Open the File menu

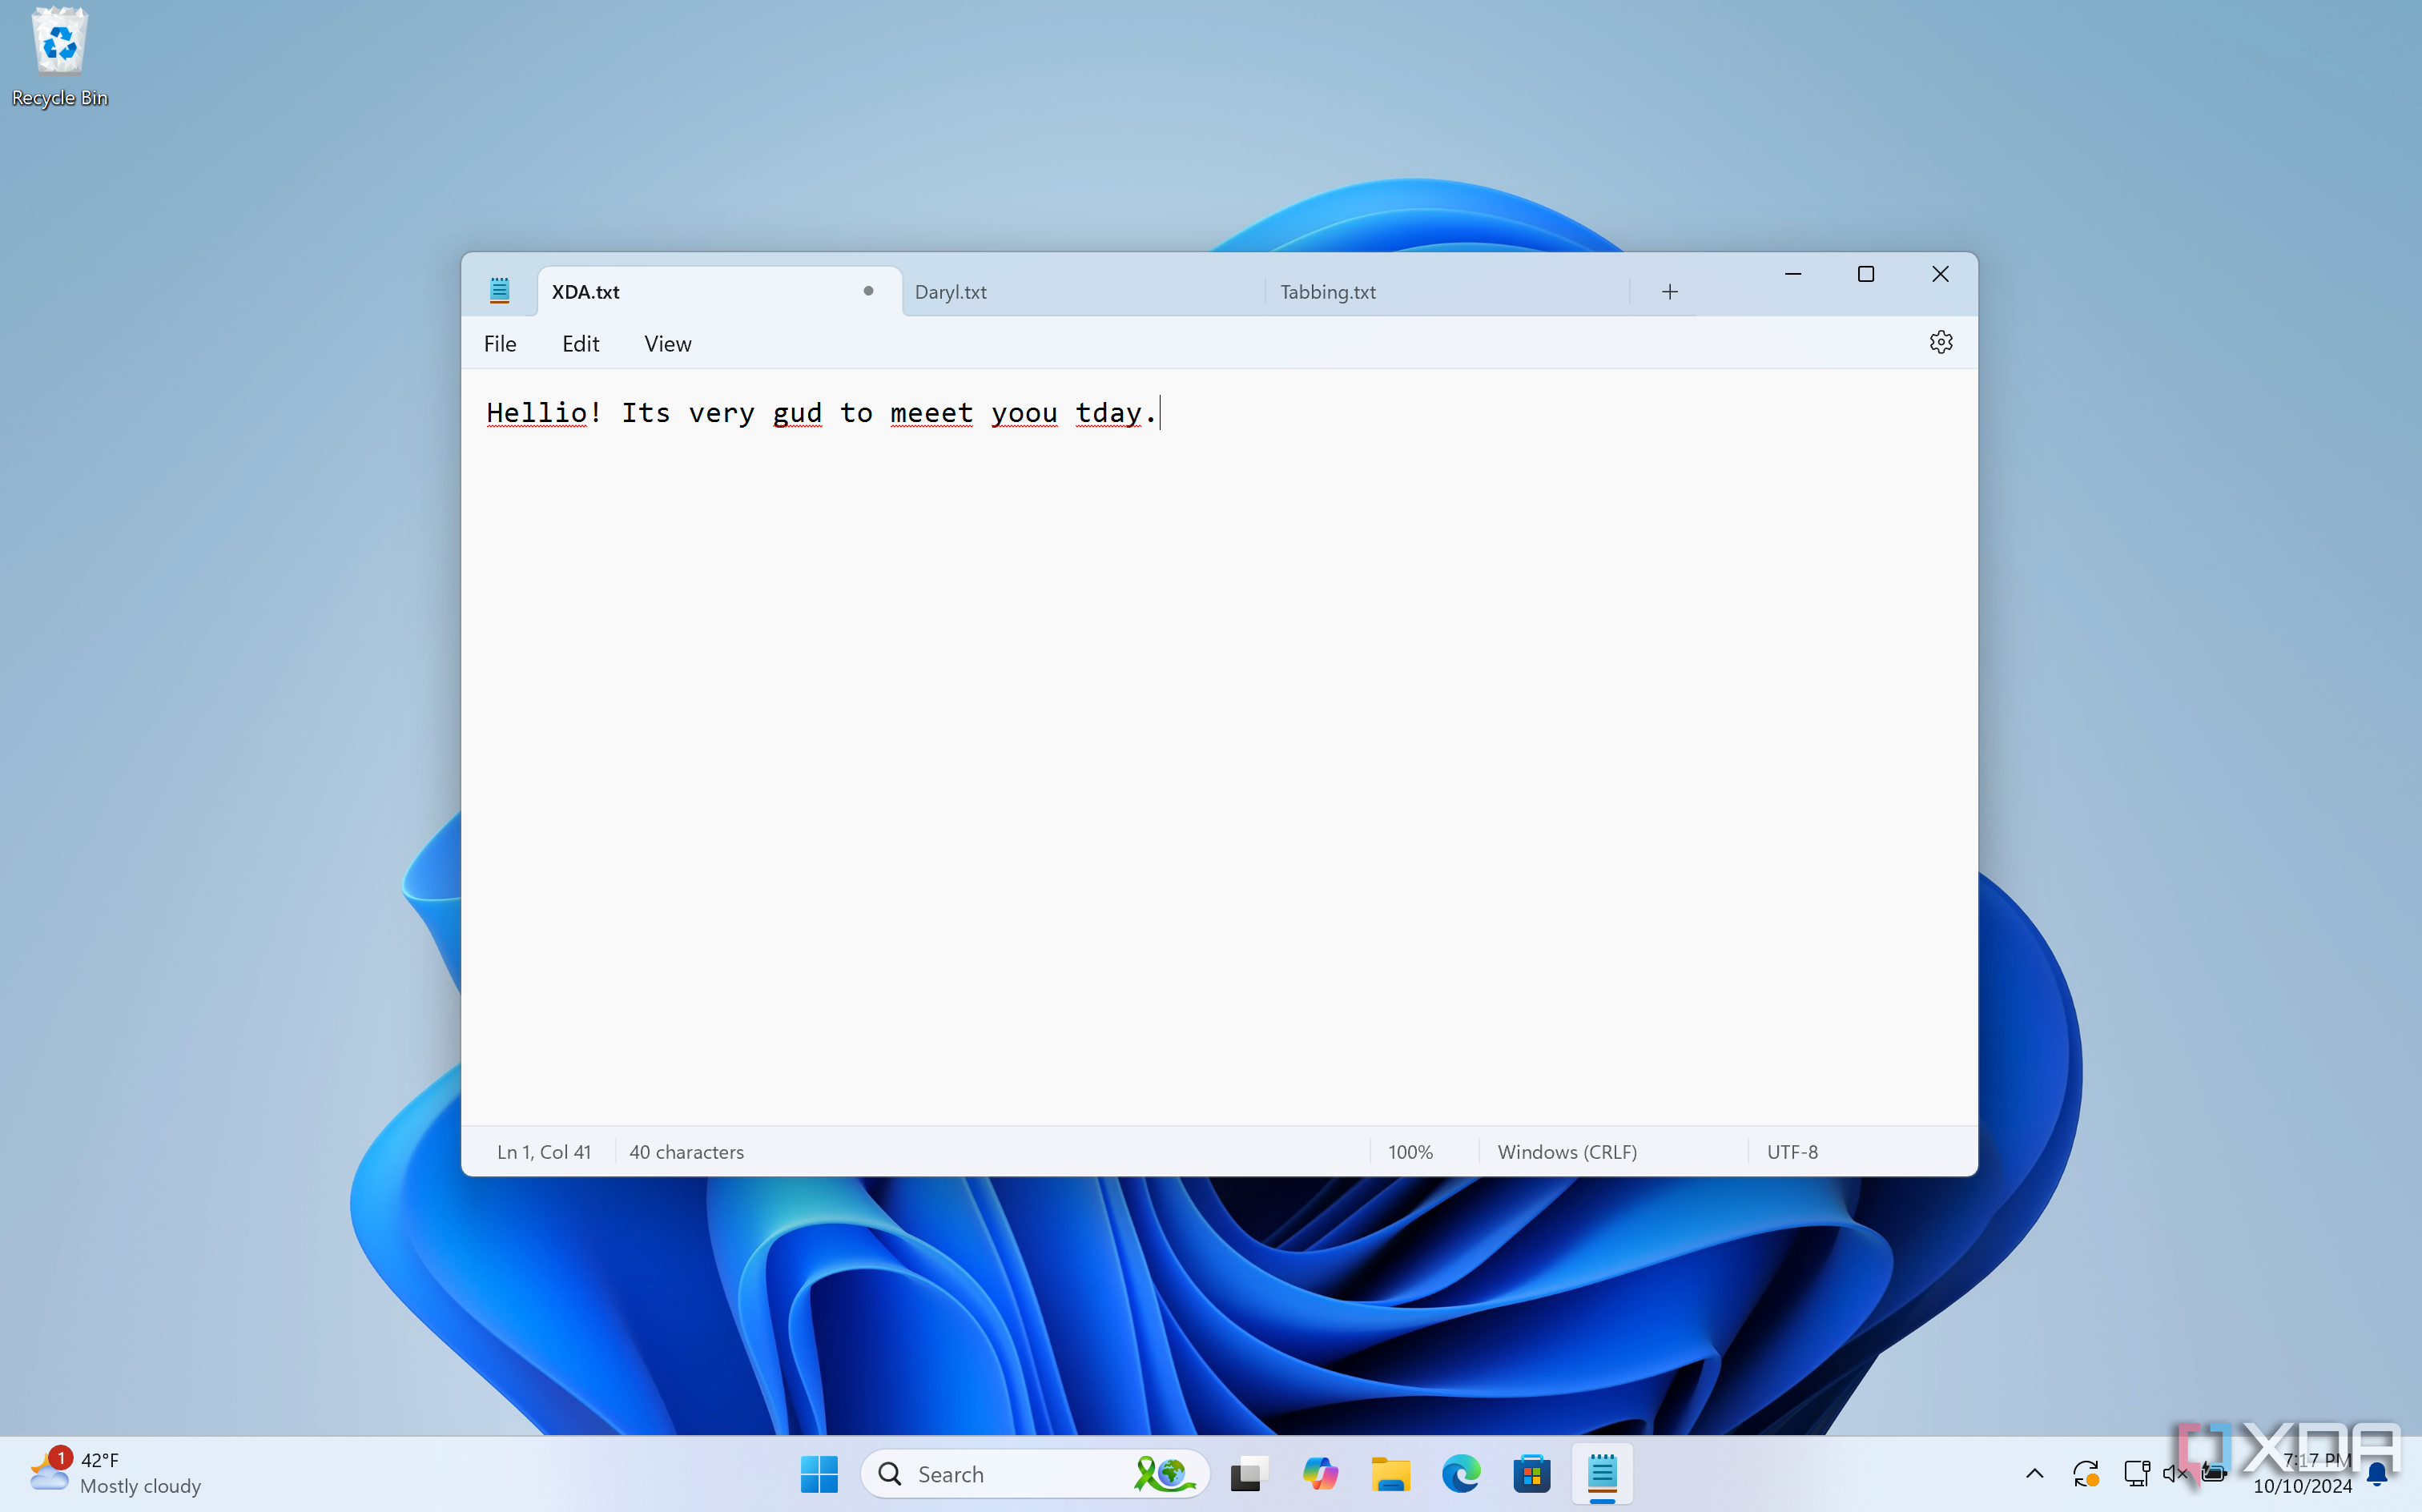click(x=500, y=341)
